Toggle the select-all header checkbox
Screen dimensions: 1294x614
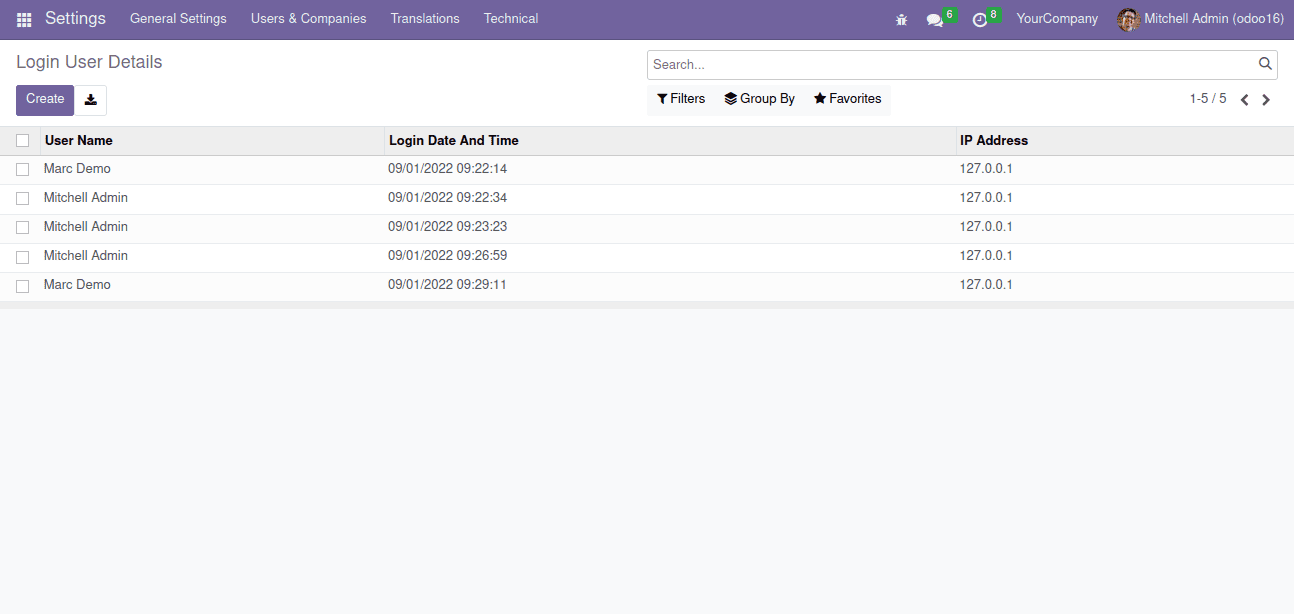(x=23, y=141)
